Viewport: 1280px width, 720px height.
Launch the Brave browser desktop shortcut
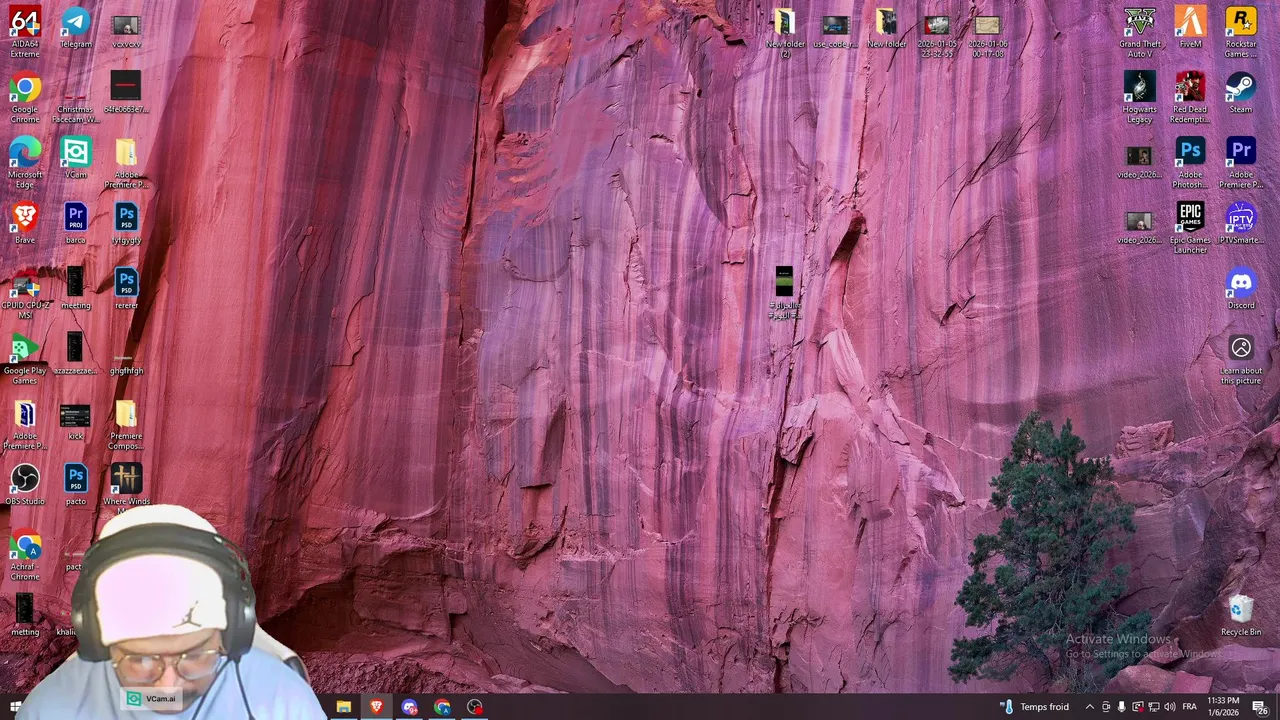tap(25, 223)
